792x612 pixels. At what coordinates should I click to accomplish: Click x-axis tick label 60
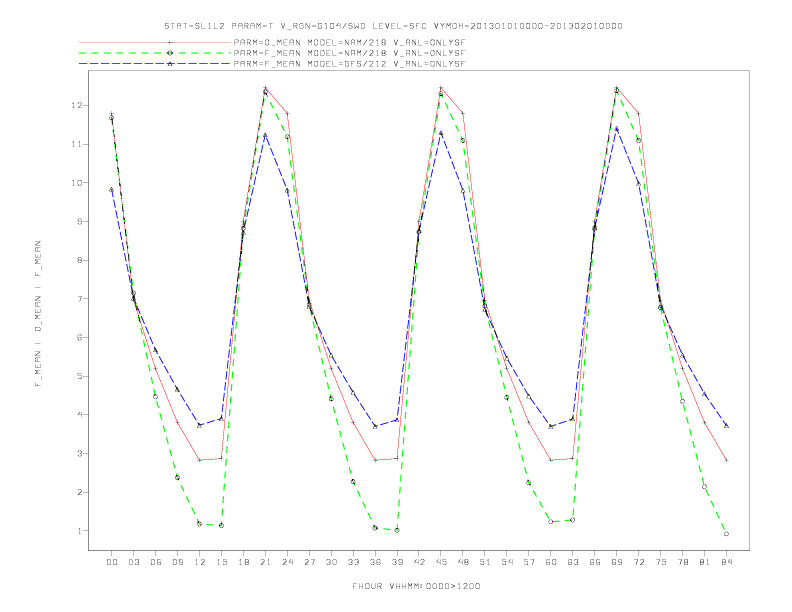pos(551,562)
